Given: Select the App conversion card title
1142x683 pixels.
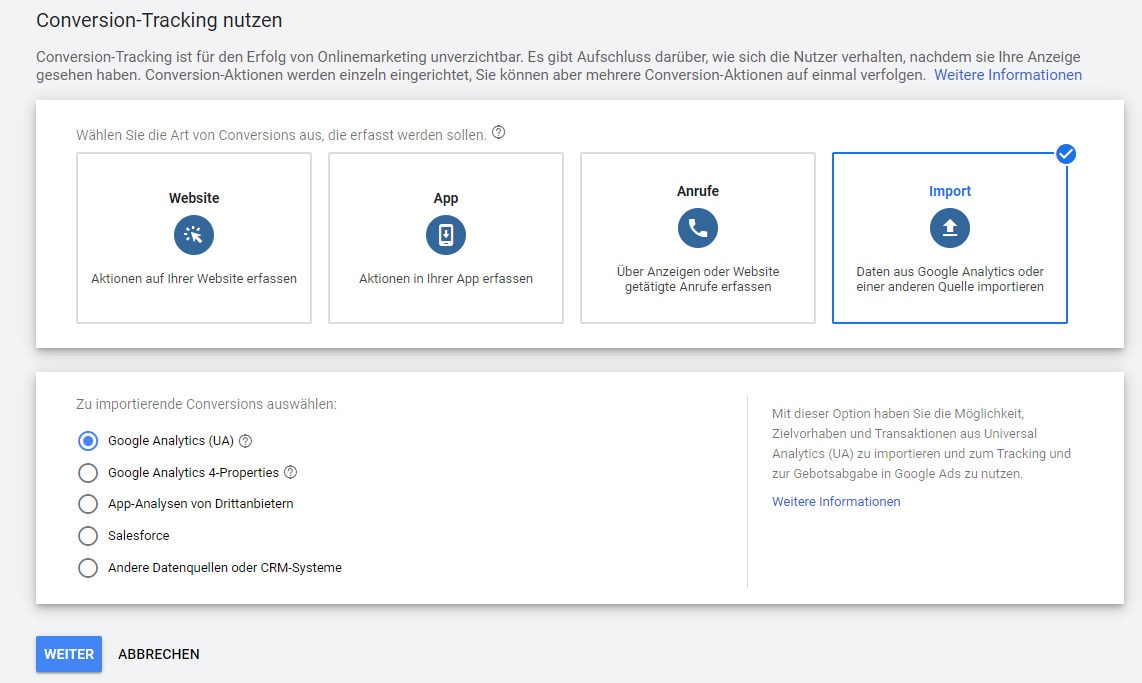Looking at the screenshot, I should (x=446, y=198).
